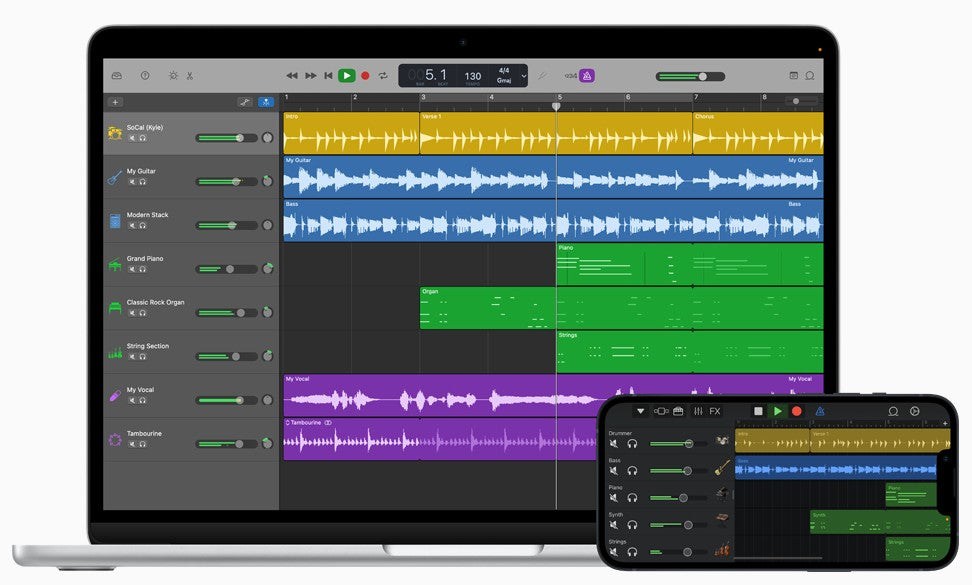Solo the My Vocal track with headphones
The image size is (972, 585).
pos(143,400)
